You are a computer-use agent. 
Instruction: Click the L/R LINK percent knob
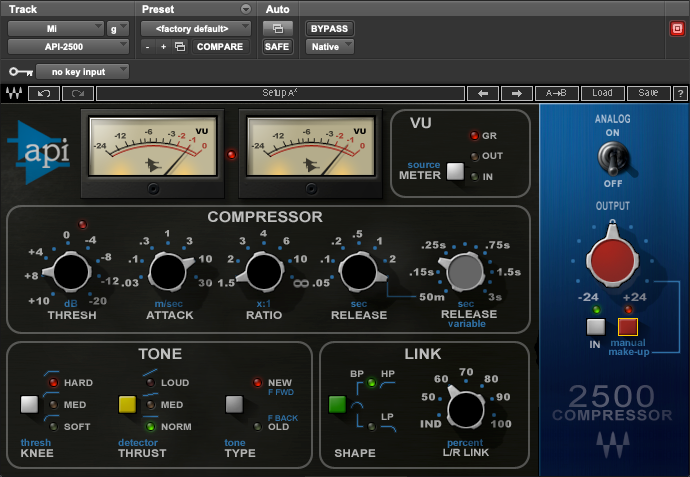pyautogui.click(x=465, y=409)
